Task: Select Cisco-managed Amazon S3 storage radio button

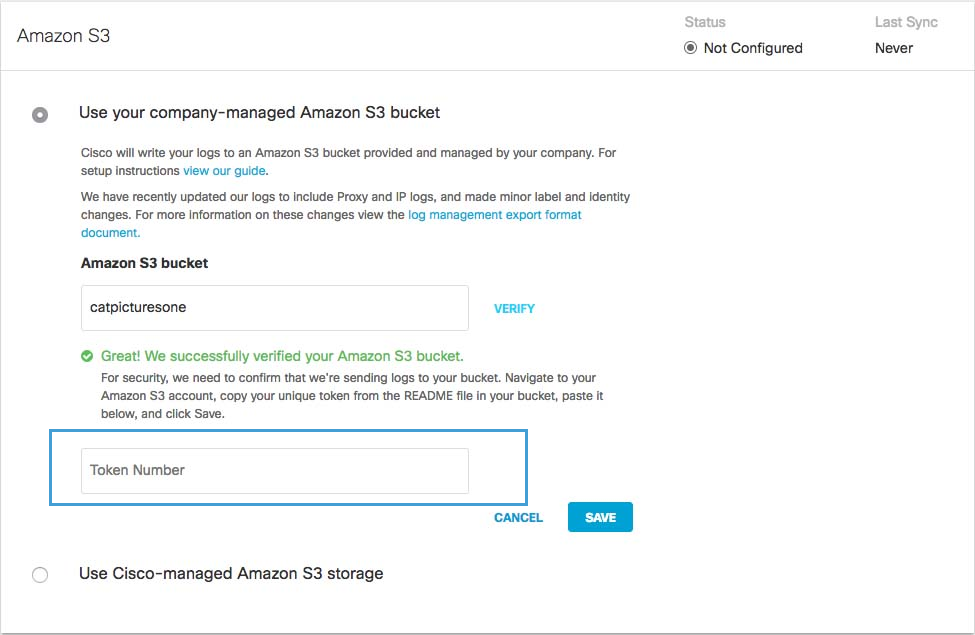Action: (40, 575)
